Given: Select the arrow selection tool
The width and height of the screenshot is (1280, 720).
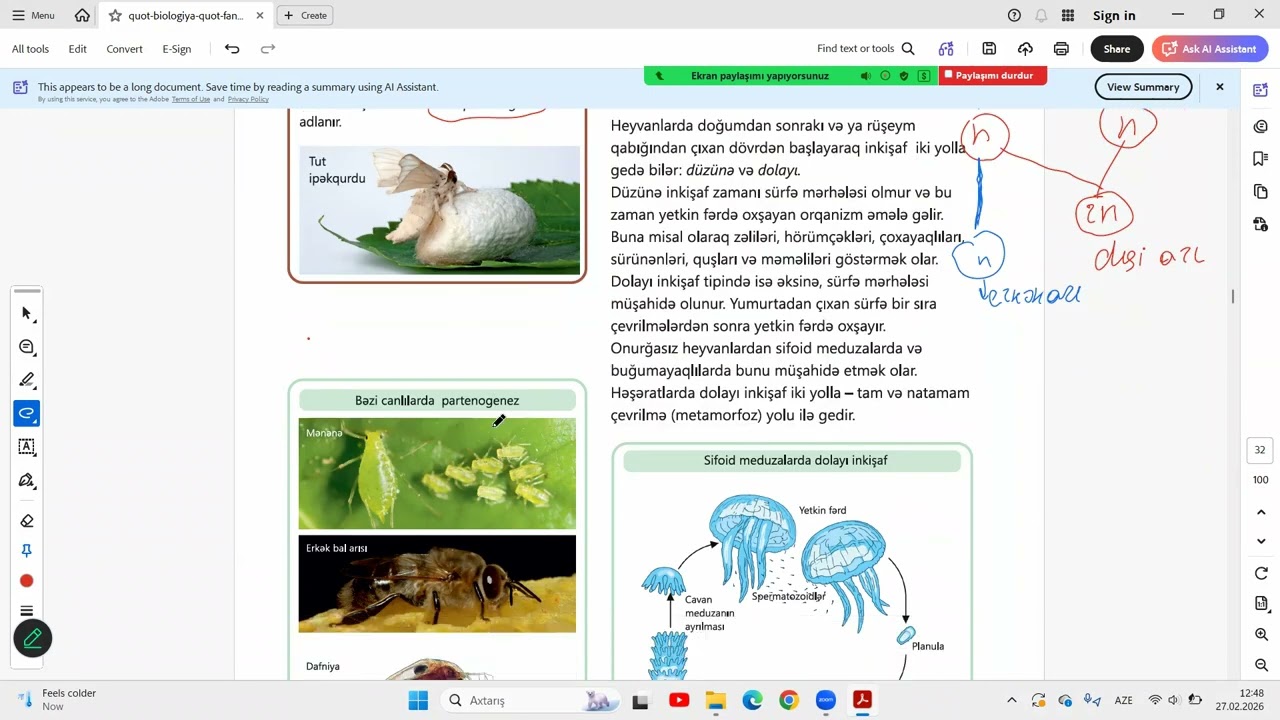Looking at the screenshot, I should [x=27, y=314].
